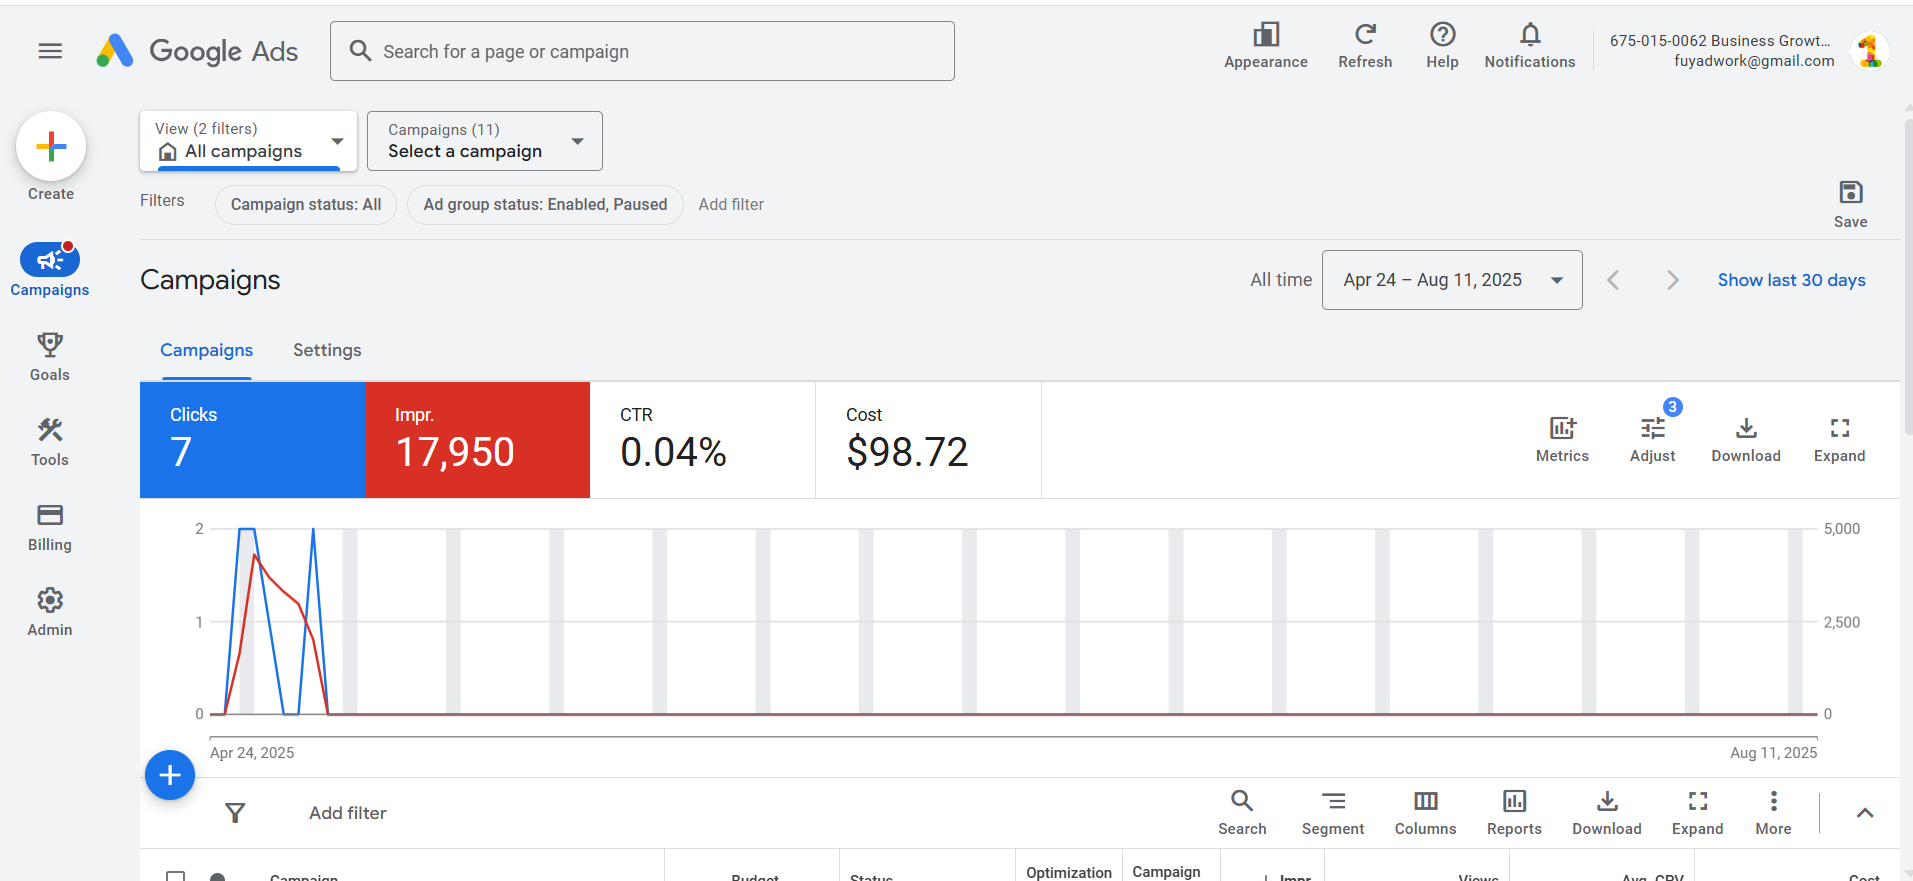Click the Show last 30 days link

(1791, 280)
